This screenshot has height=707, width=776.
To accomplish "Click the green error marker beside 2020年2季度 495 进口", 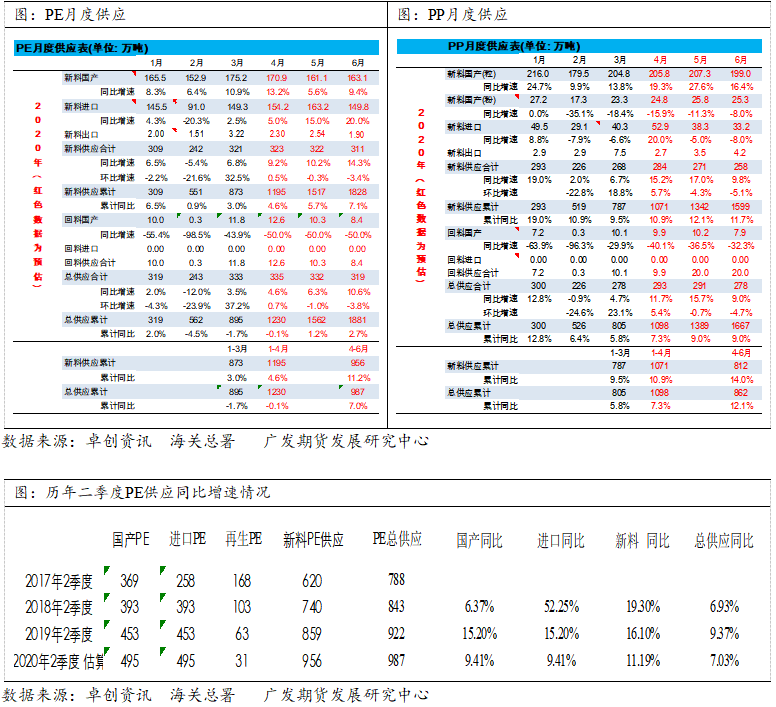I will pyautogui.click(x=162, y=651).
